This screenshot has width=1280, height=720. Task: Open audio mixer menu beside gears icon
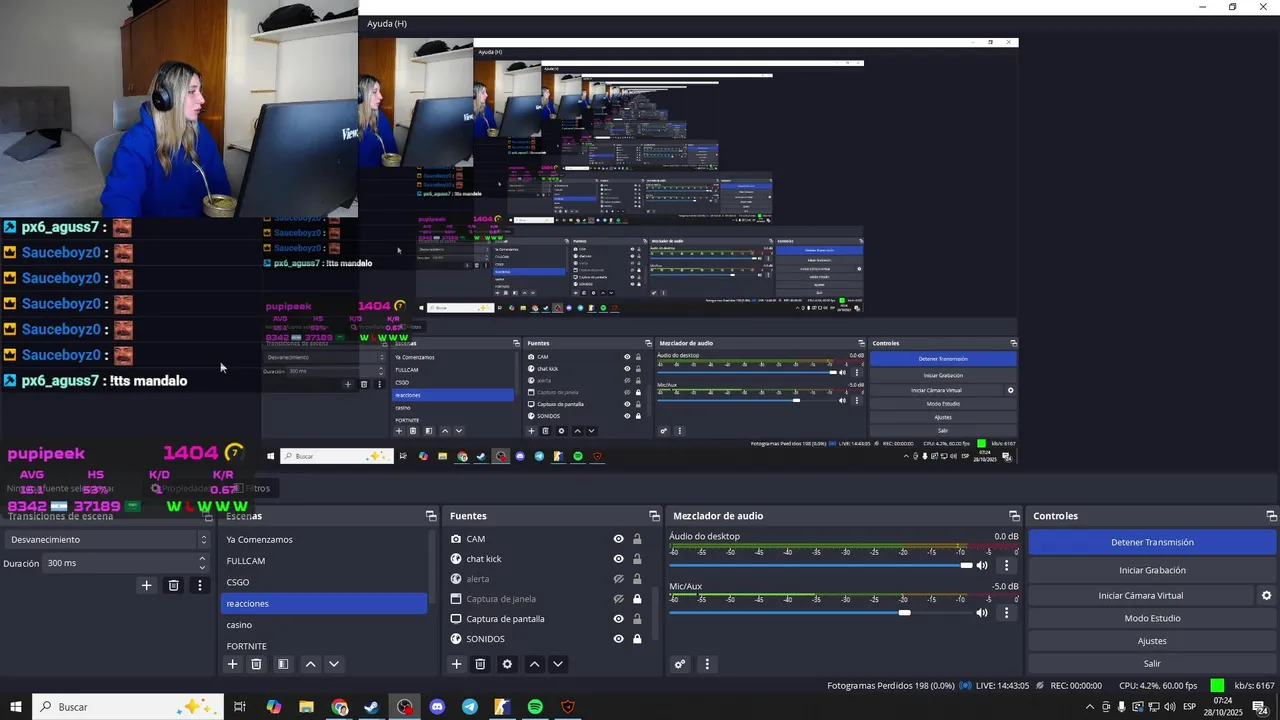(707, 664)
